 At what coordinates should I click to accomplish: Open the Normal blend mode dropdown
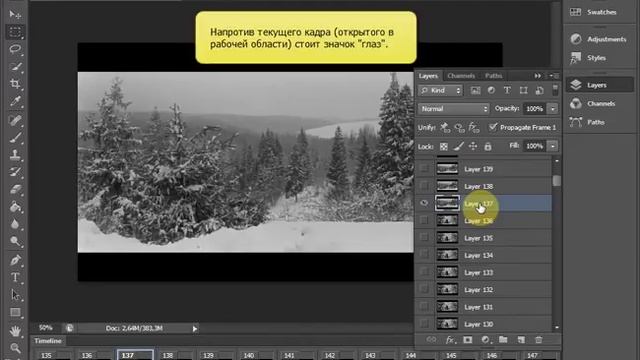pyautogui.click(x=453, y=109)
